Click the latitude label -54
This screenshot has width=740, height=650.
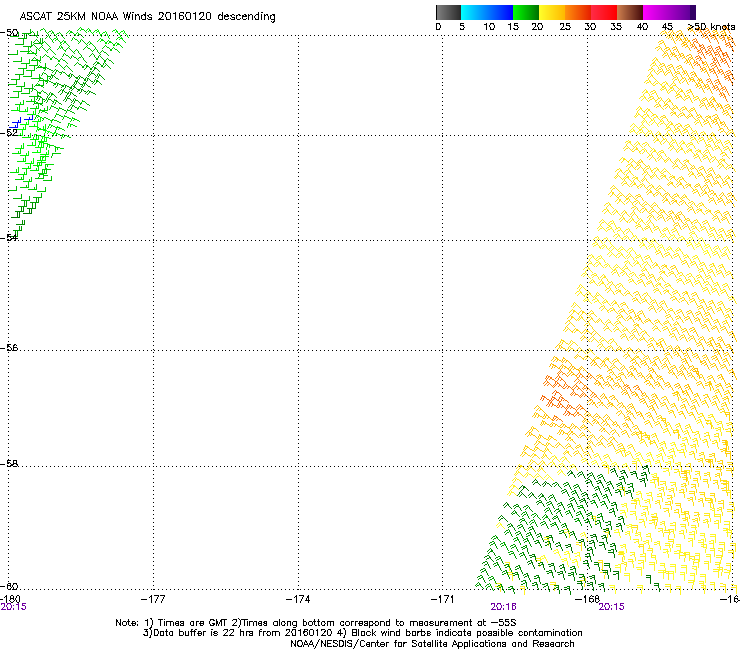pos(9,237)
